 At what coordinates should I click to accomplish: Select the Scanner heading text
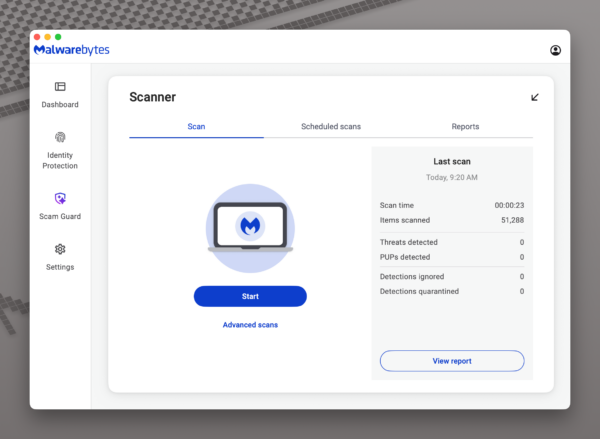coord(153,97)
